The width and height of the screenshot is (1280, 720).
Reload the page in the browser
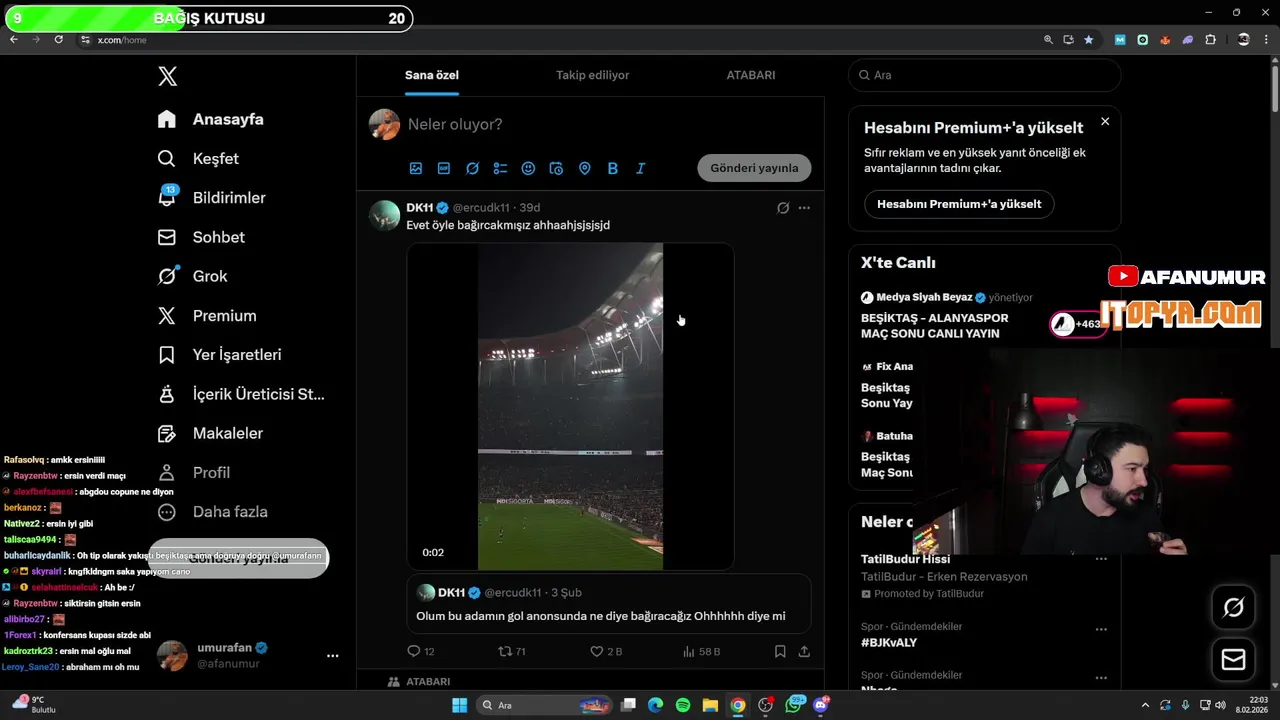tap(58, 40)
